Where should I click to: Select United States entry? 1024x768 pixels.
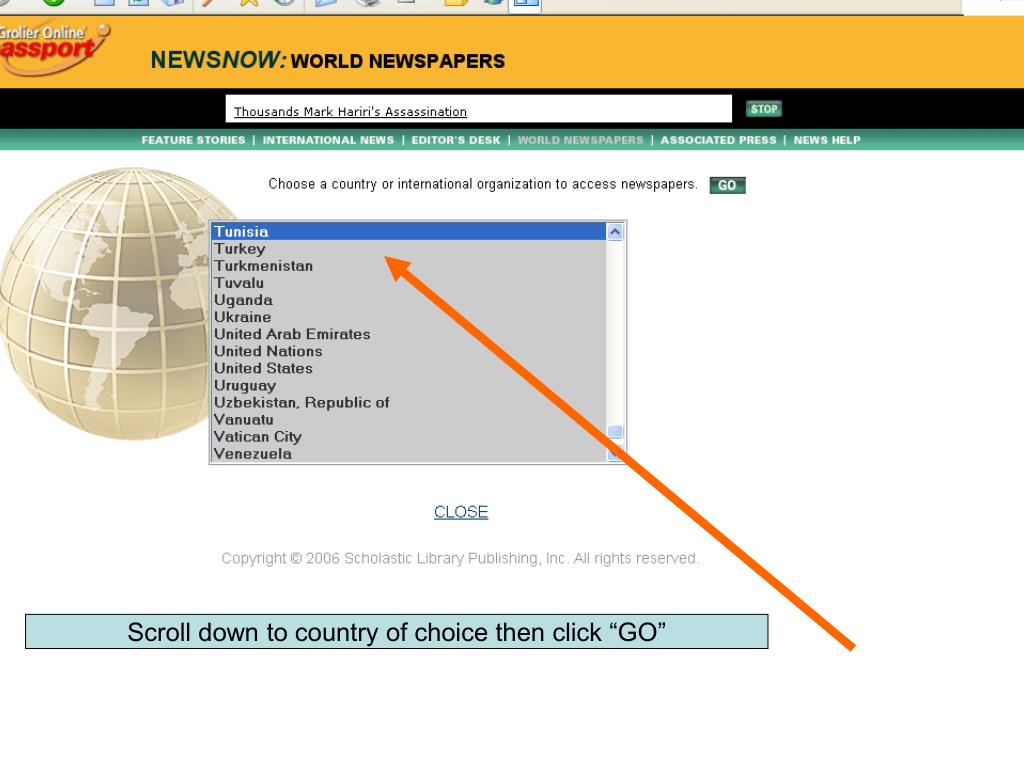(x=409, y=368)
